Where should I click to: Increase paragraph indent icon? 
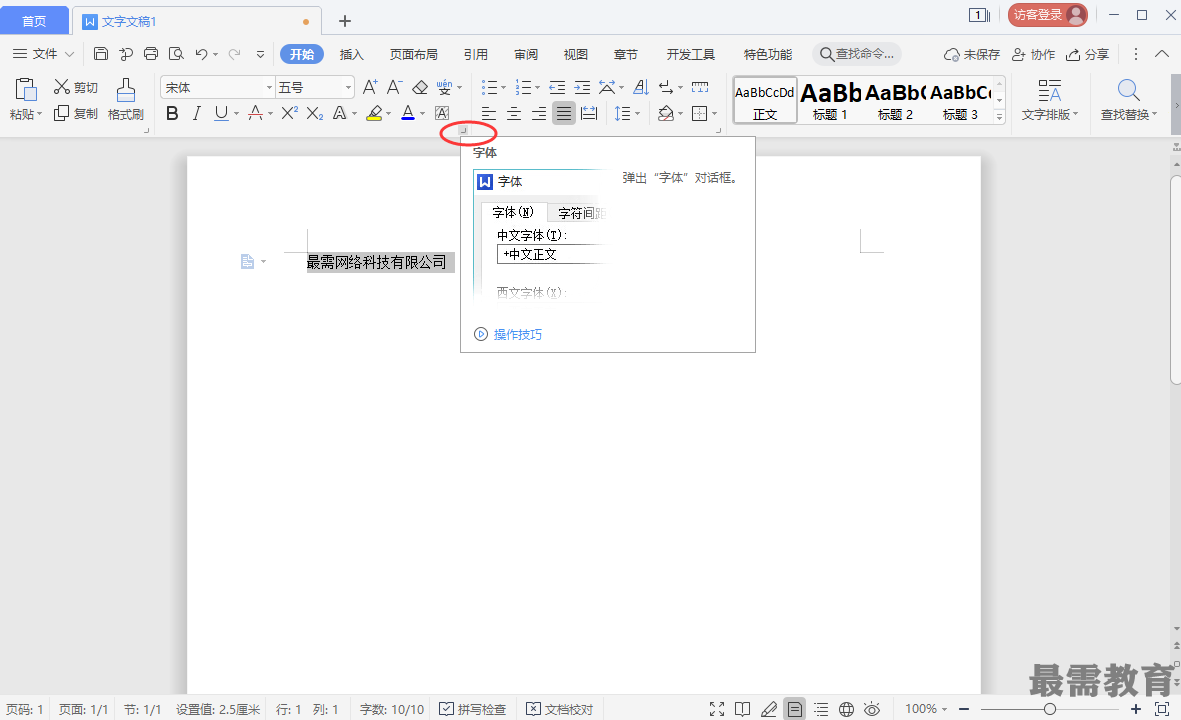[582, 87]
